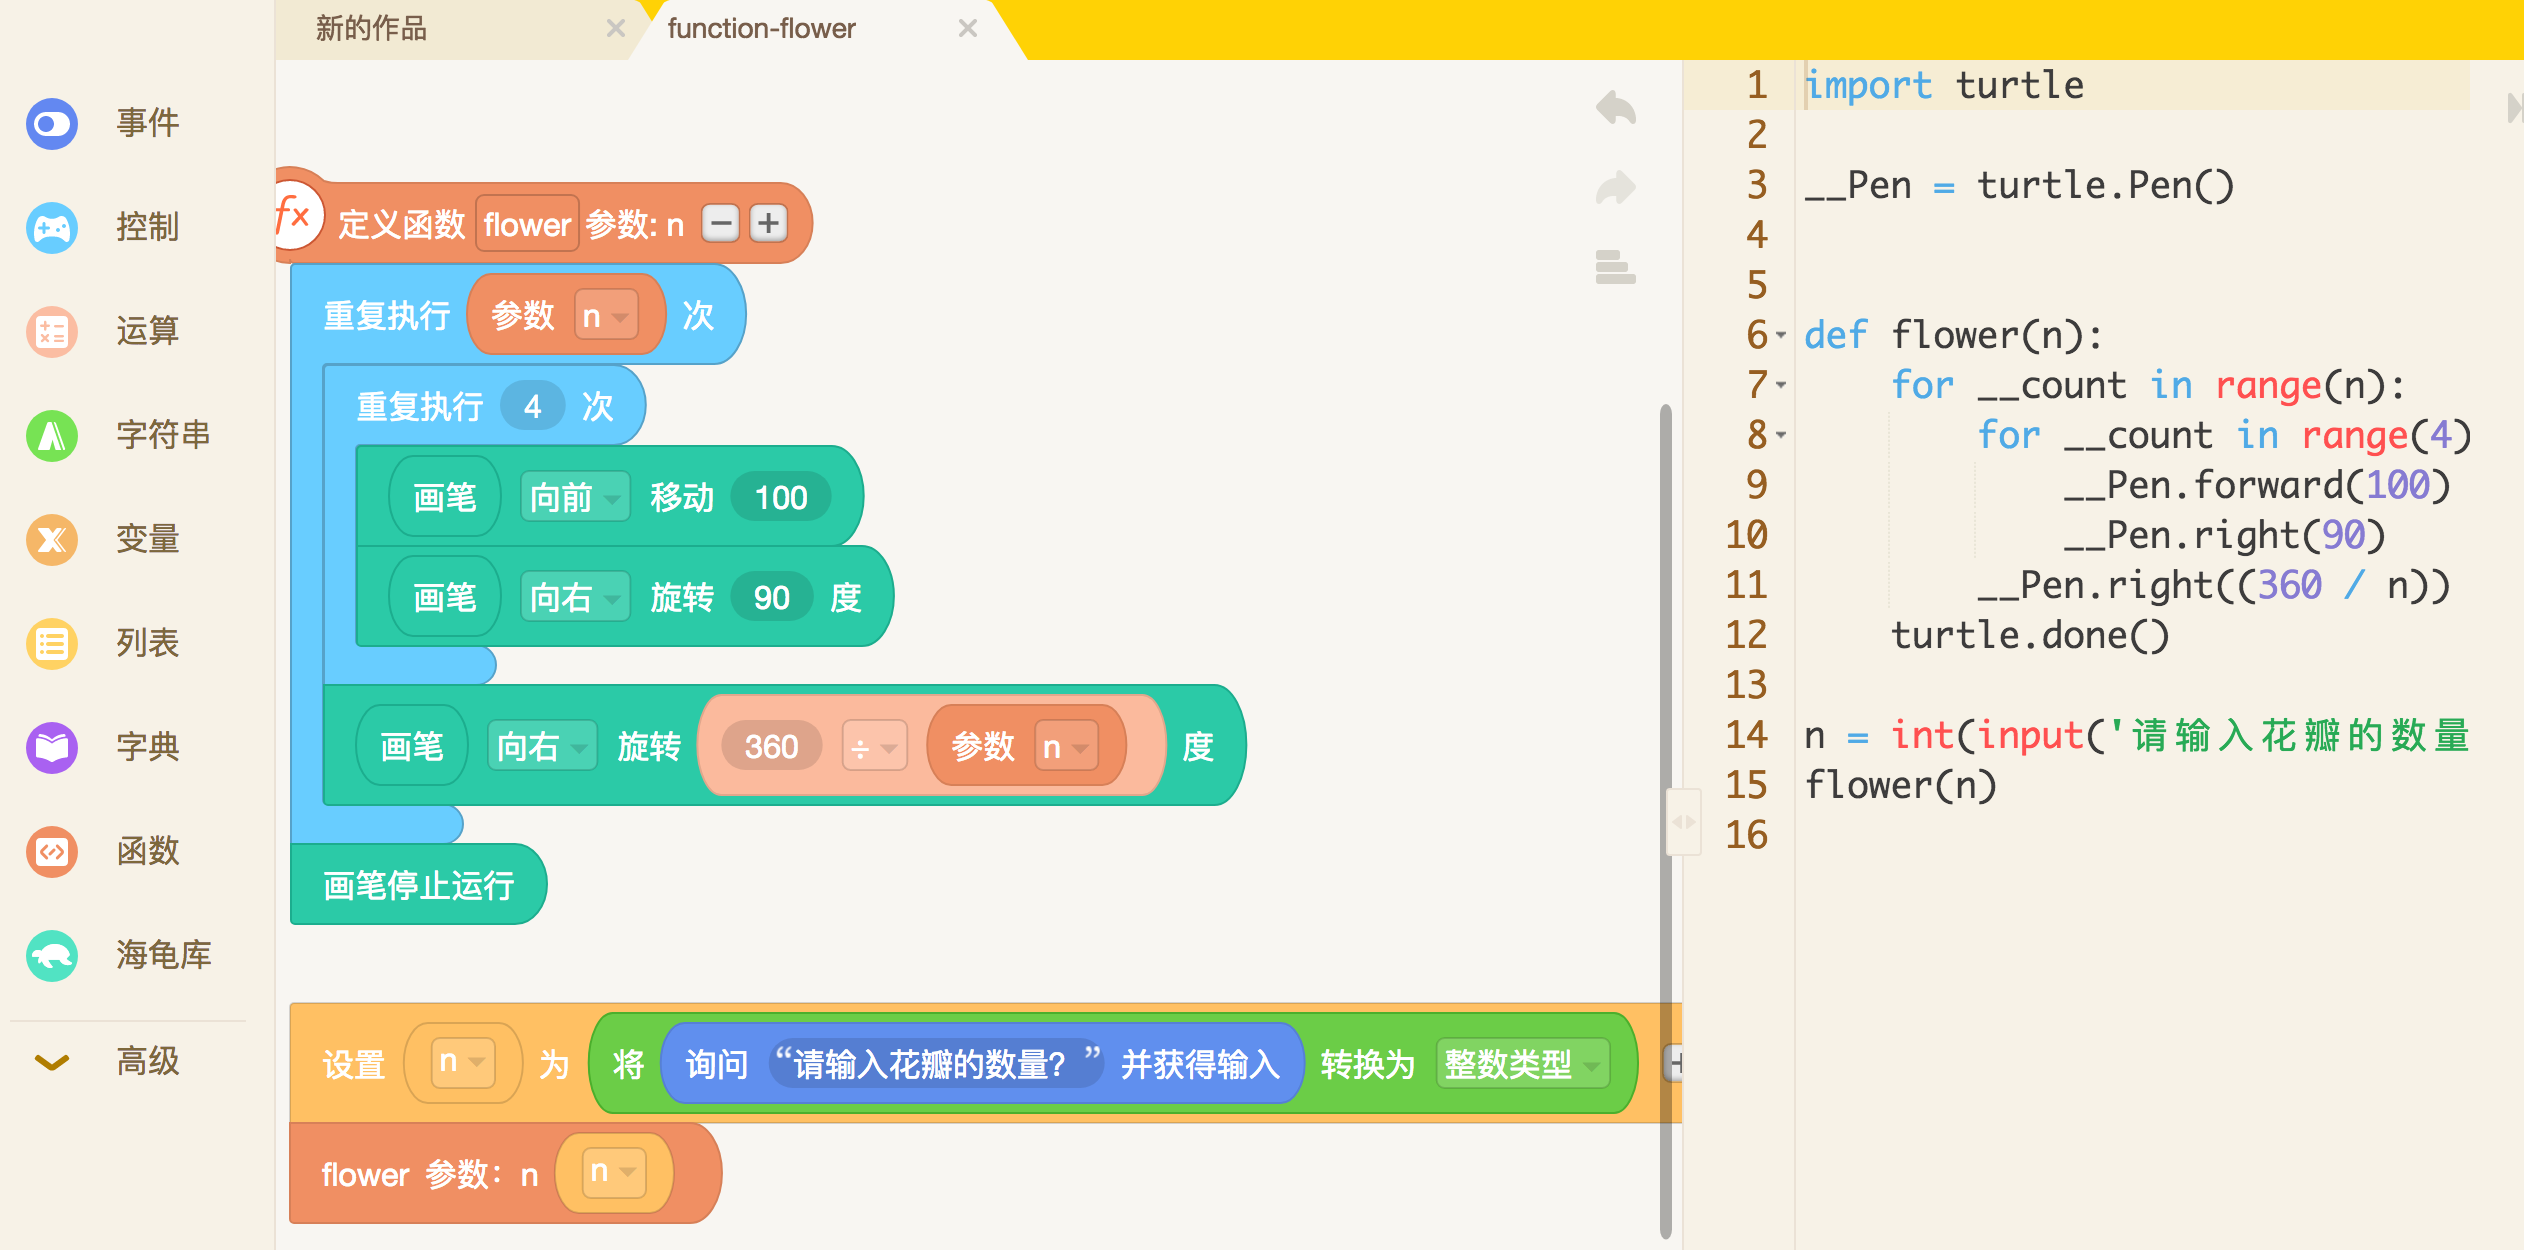Select the 海龟库 turtle library icon

pyautogui.click(x=52, y=956)
